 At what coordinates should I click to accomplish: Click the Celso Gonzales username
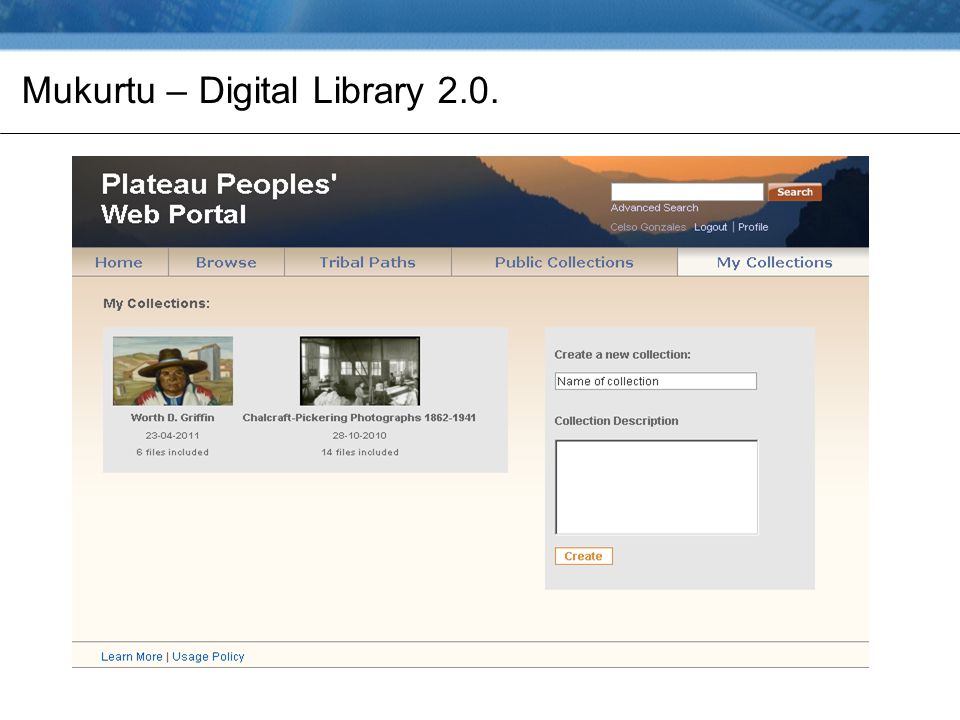coord(648,227)
